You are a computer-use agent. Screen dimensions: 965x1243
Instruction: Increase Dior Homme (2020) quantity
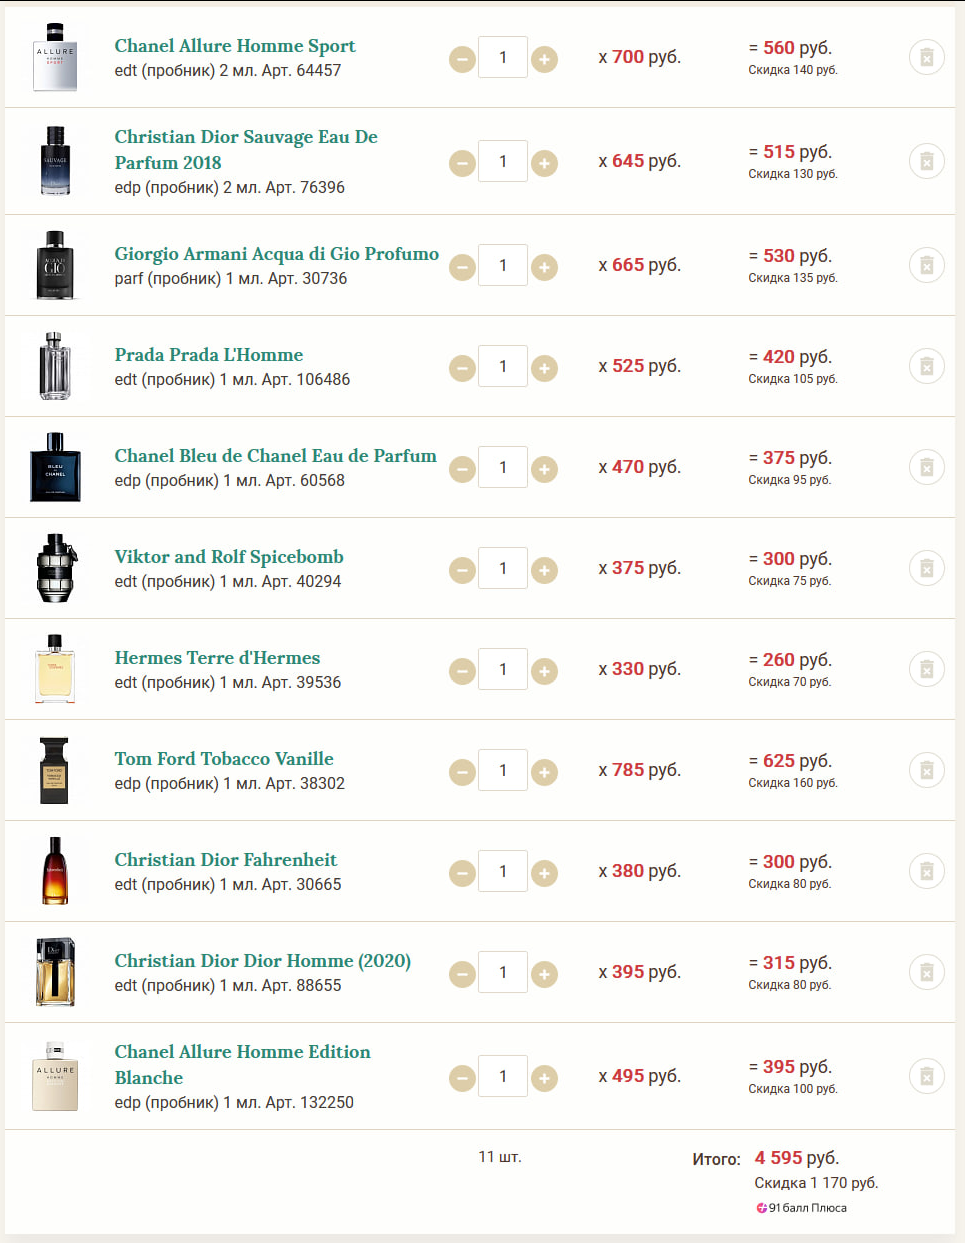point(544,974)
